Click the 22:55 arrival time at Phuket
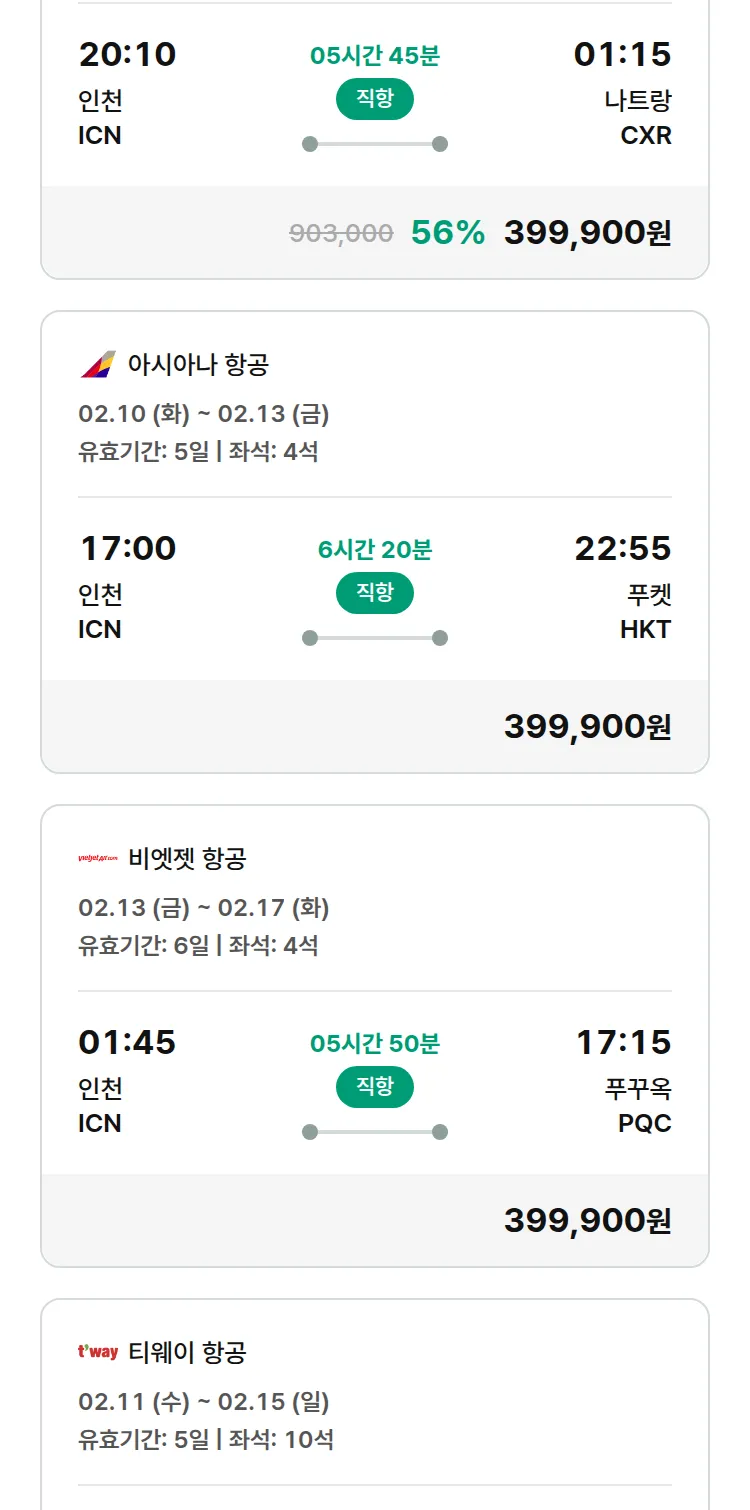This screenshot has height=1510, width=750. pos(622,548)
